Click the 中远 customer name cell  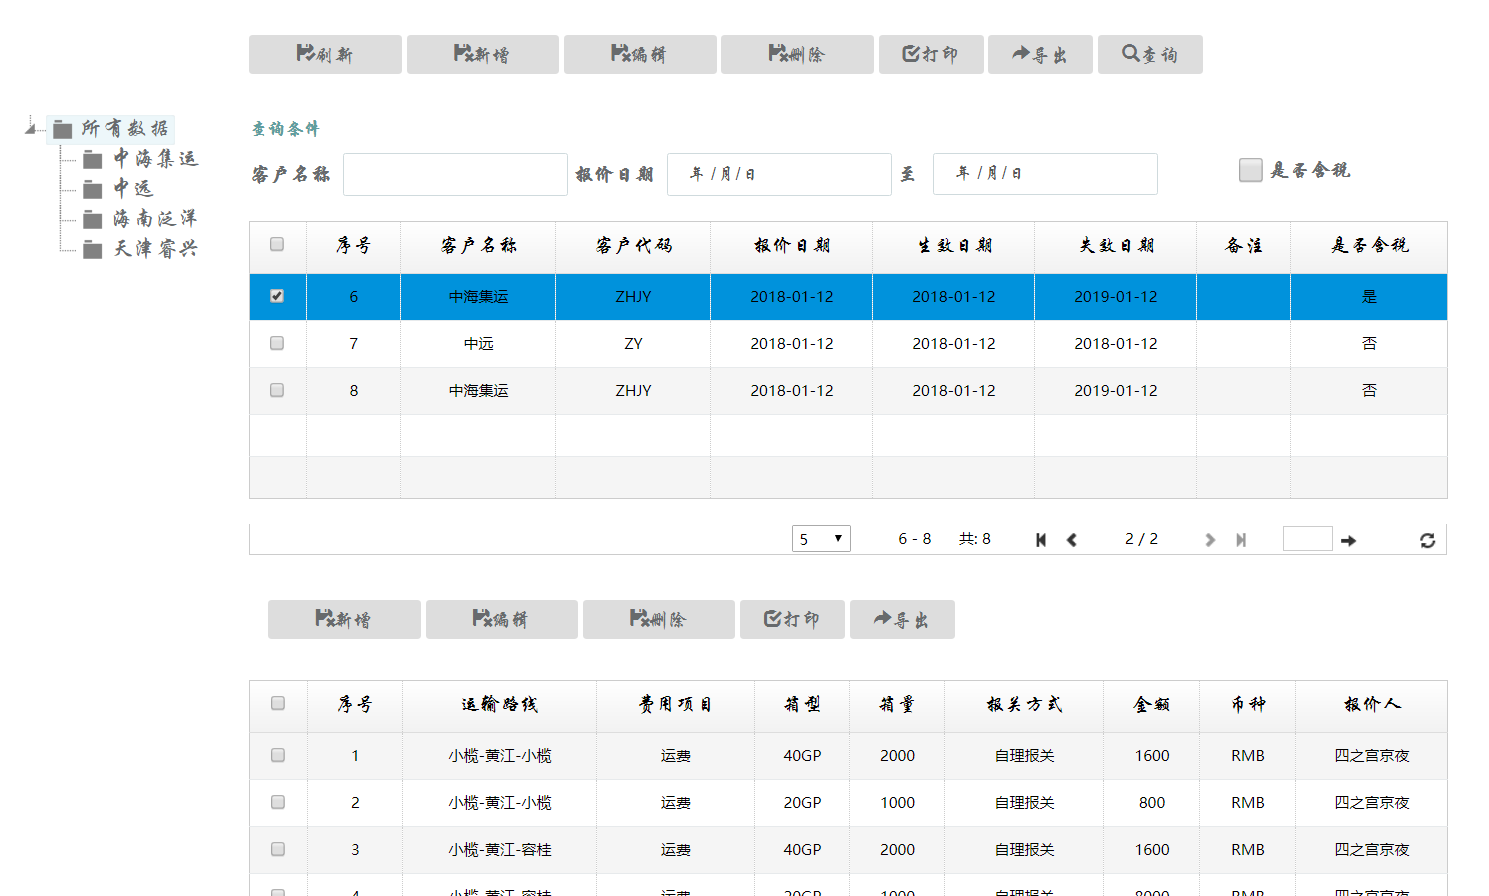(x=478, y=343)
